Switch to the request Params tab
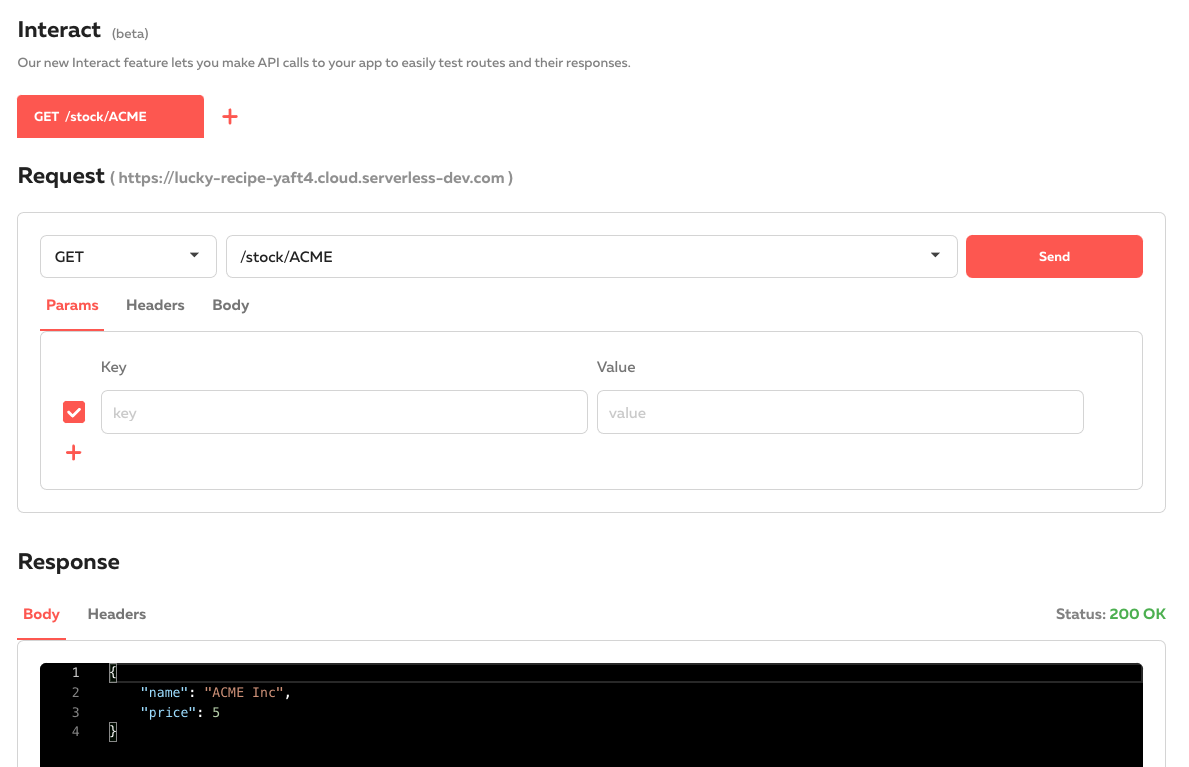Screen dimensions: 1189x767 point(72,305)
